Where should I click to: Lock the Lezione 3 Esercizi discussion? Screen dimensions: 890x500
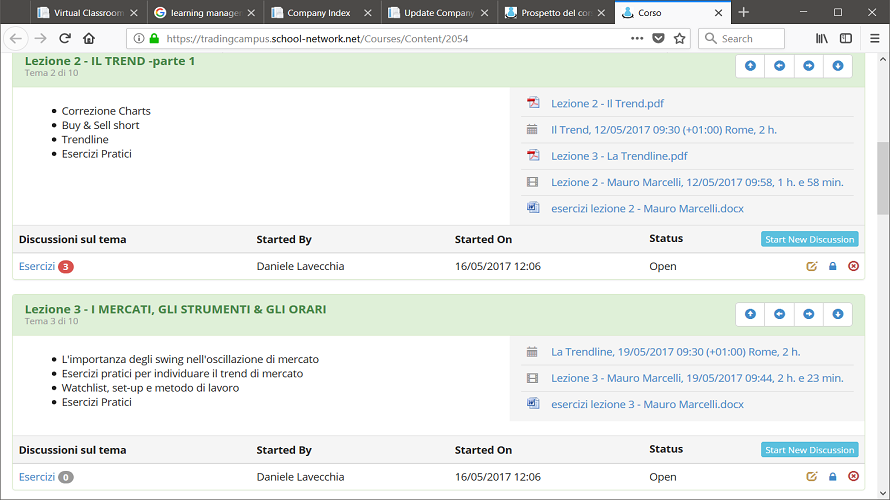[x=833, y=477]
